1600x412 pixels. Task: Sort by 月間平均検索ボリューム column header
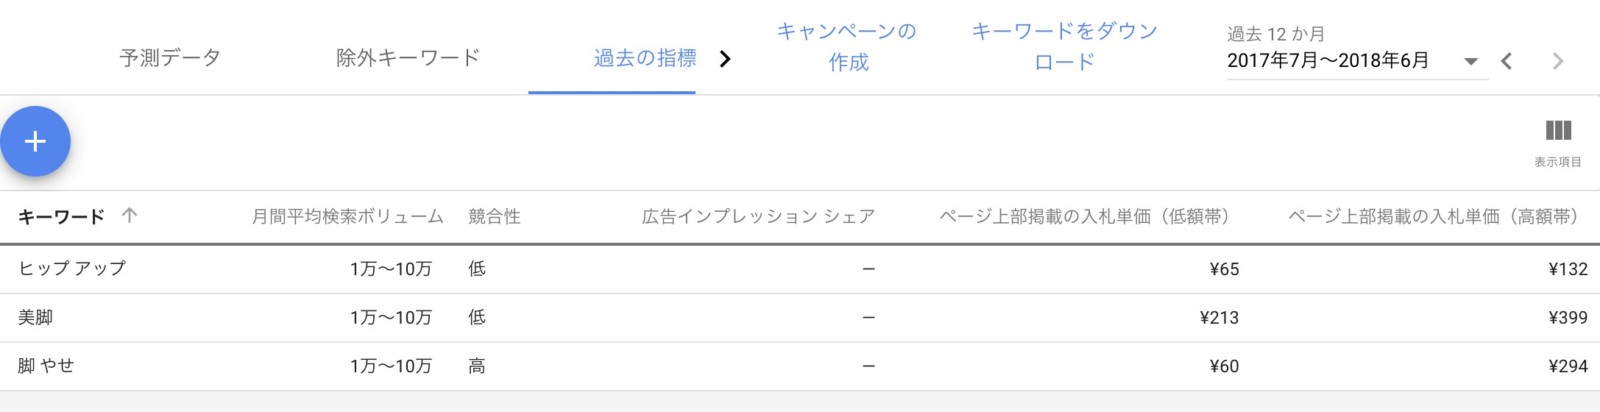click(x=347, y=216)
